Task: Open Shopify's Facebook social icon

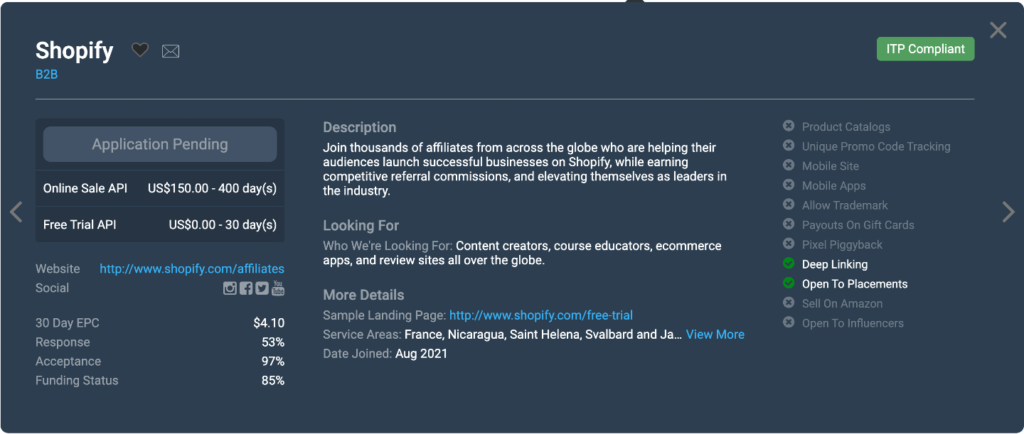Action: tap(246, 289)
